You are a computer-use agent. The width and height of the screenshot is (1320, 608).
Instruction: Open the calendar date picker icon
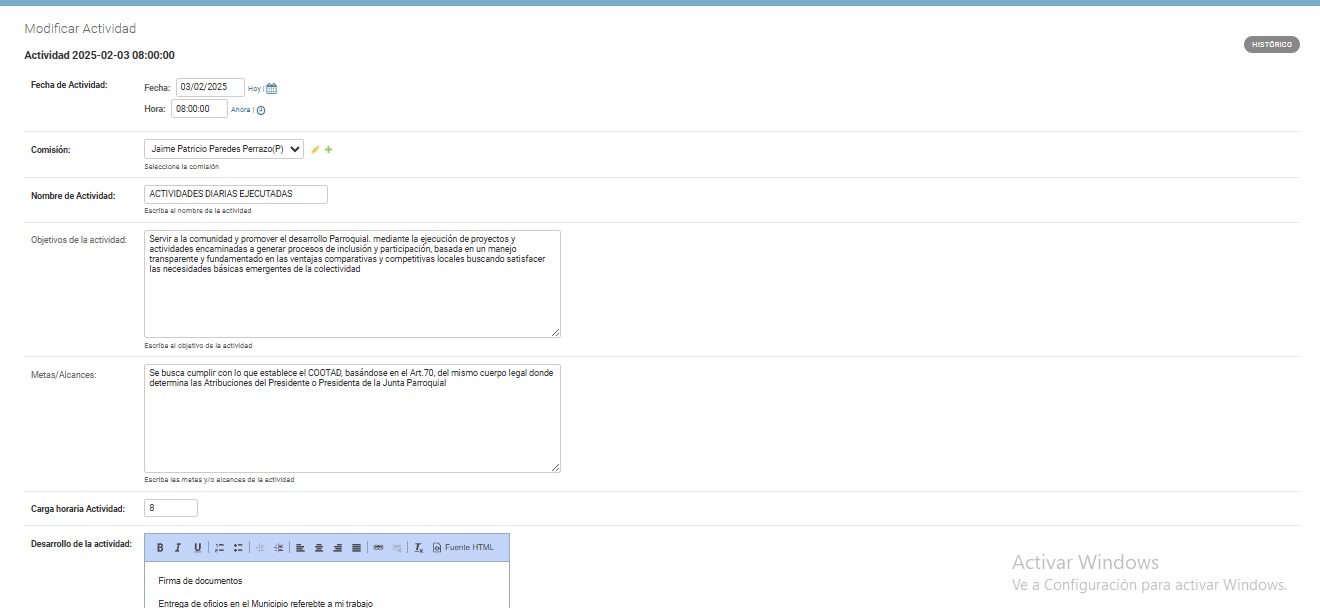(x=271, y=88)
